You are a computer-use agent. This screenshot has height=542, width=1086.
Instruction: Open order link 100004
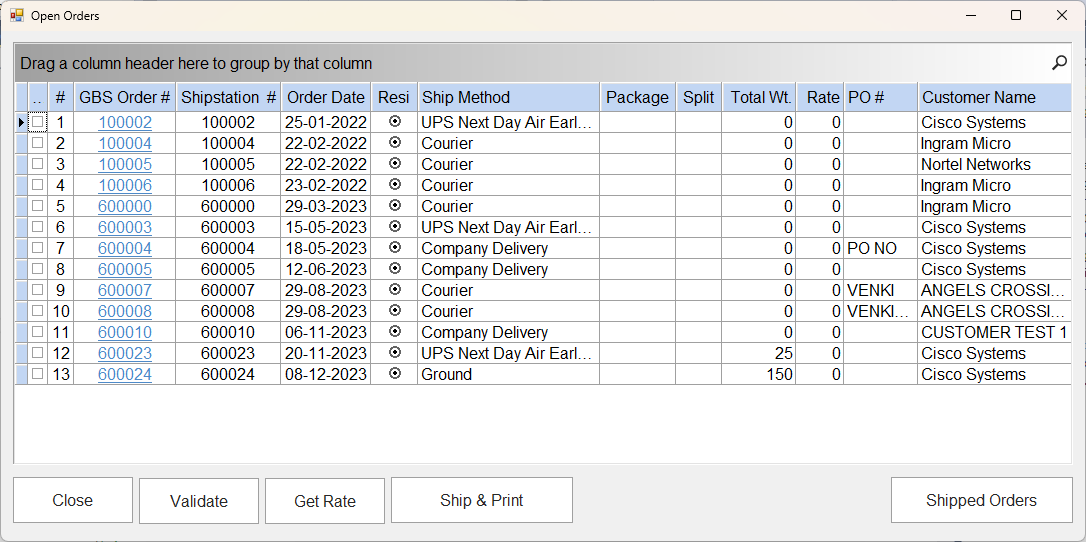(x=125, y=143)
